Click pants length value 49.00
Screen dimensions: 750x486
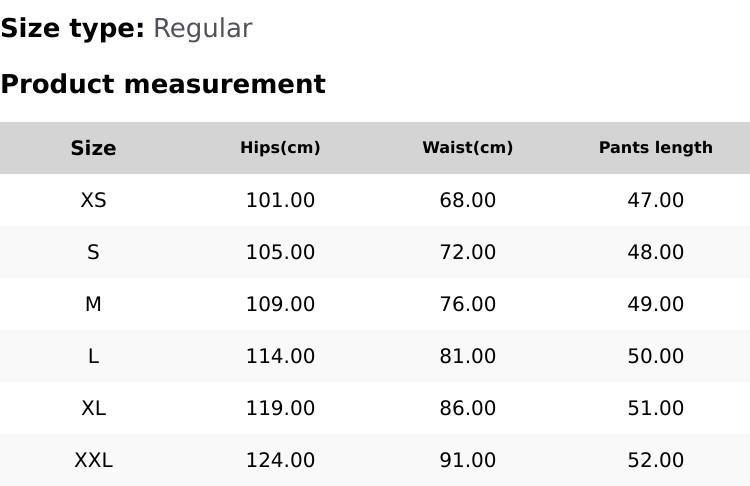pyautogui.click(x=655, y=304)
